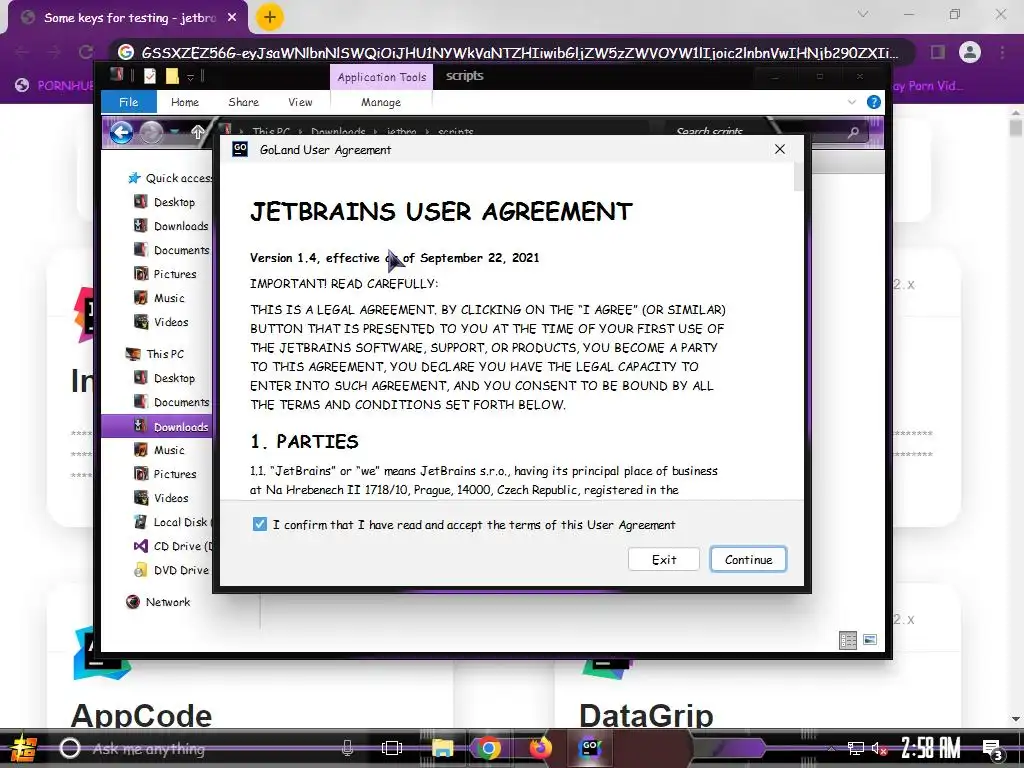Expand the Explorer ribbon chevron

[x=852, y=102]
